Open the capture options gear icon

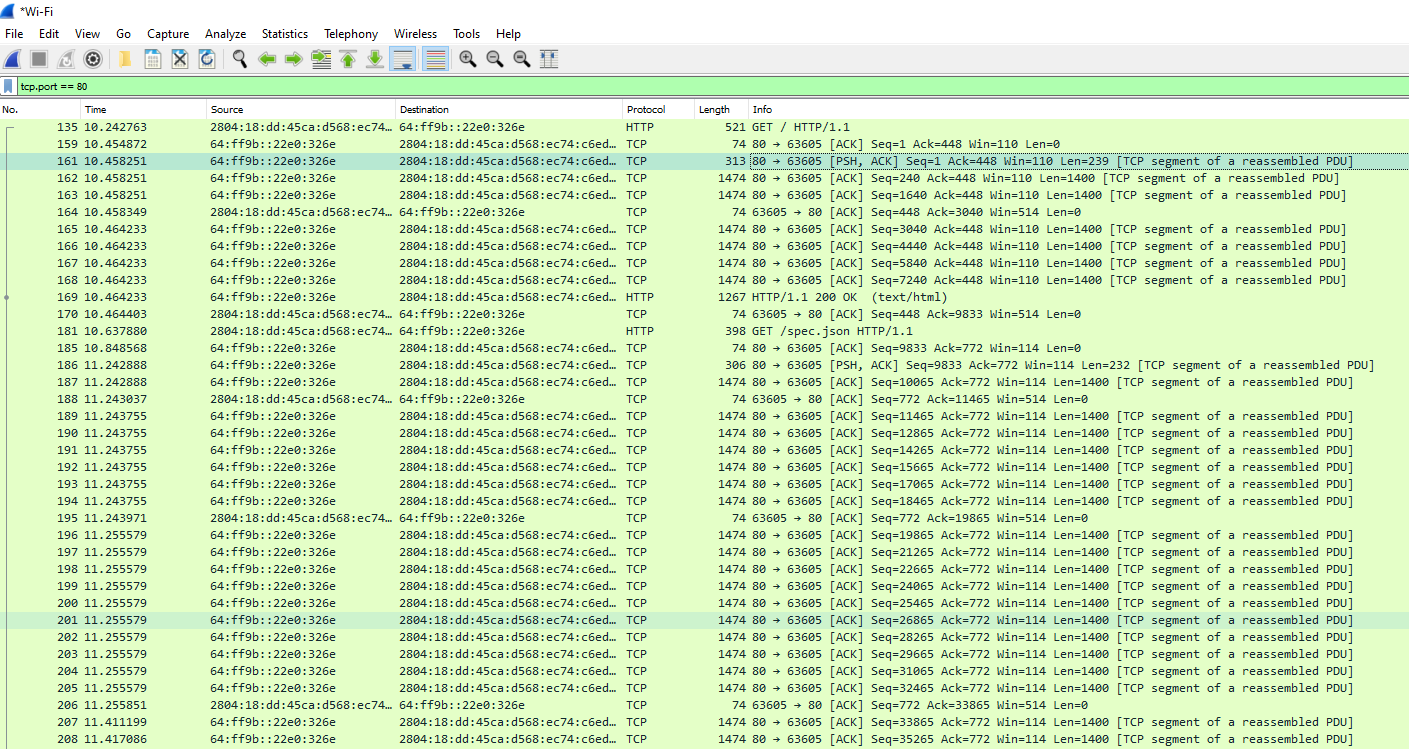click(92, 58)
